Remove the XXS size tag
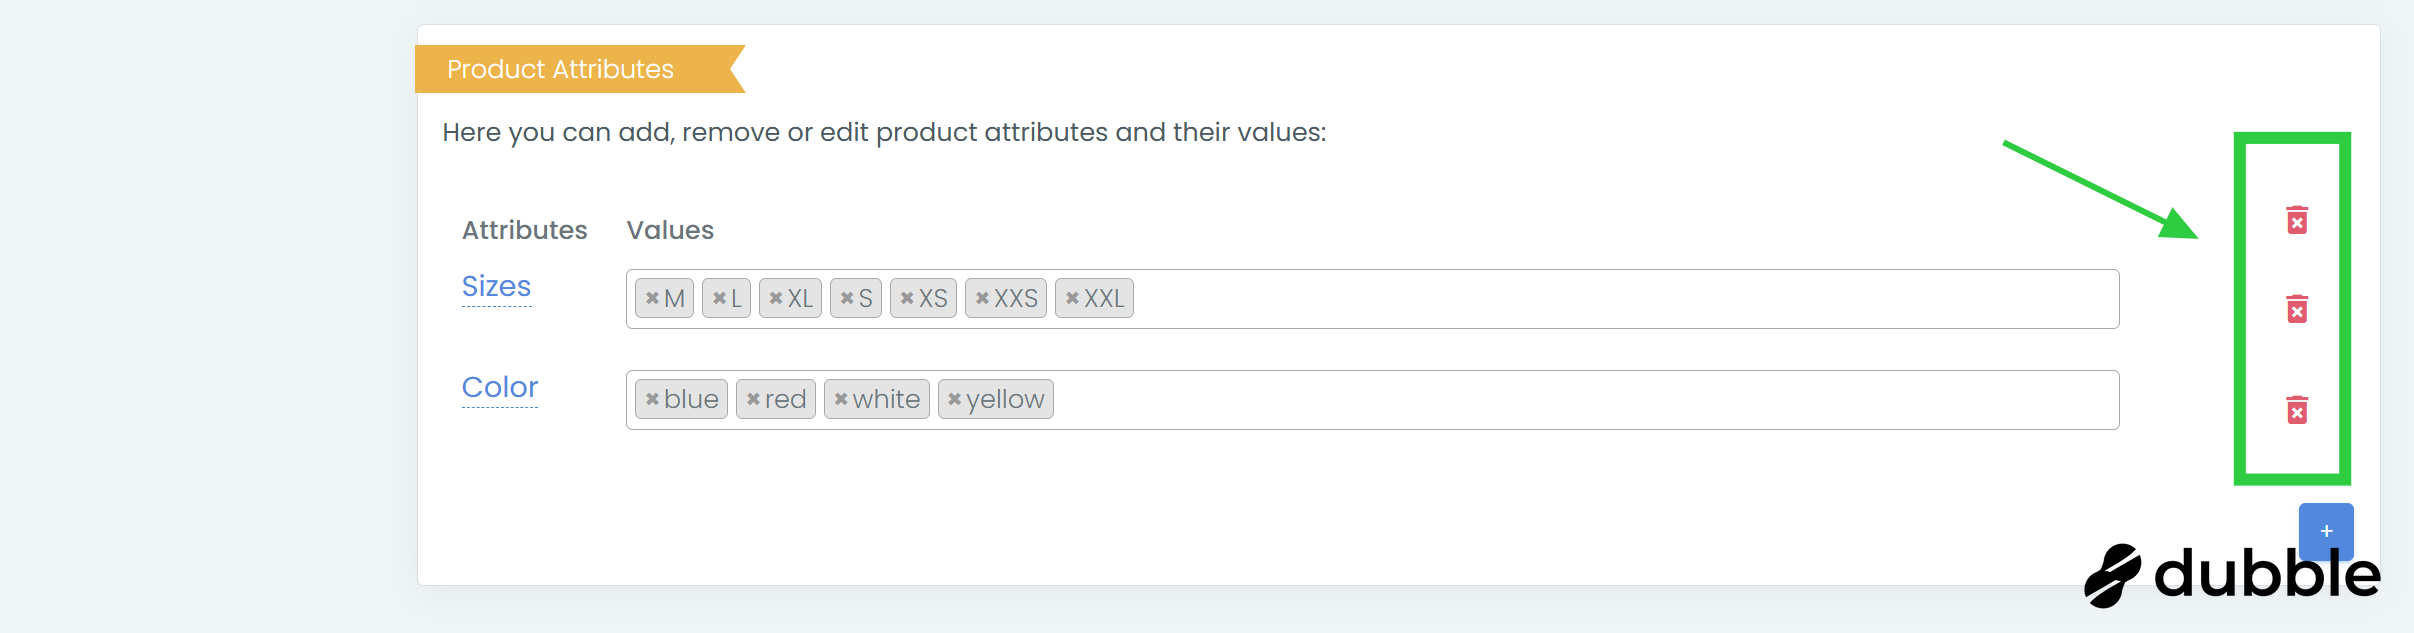This screenshot has width=2414, height=633. click(x=982, y=298)
